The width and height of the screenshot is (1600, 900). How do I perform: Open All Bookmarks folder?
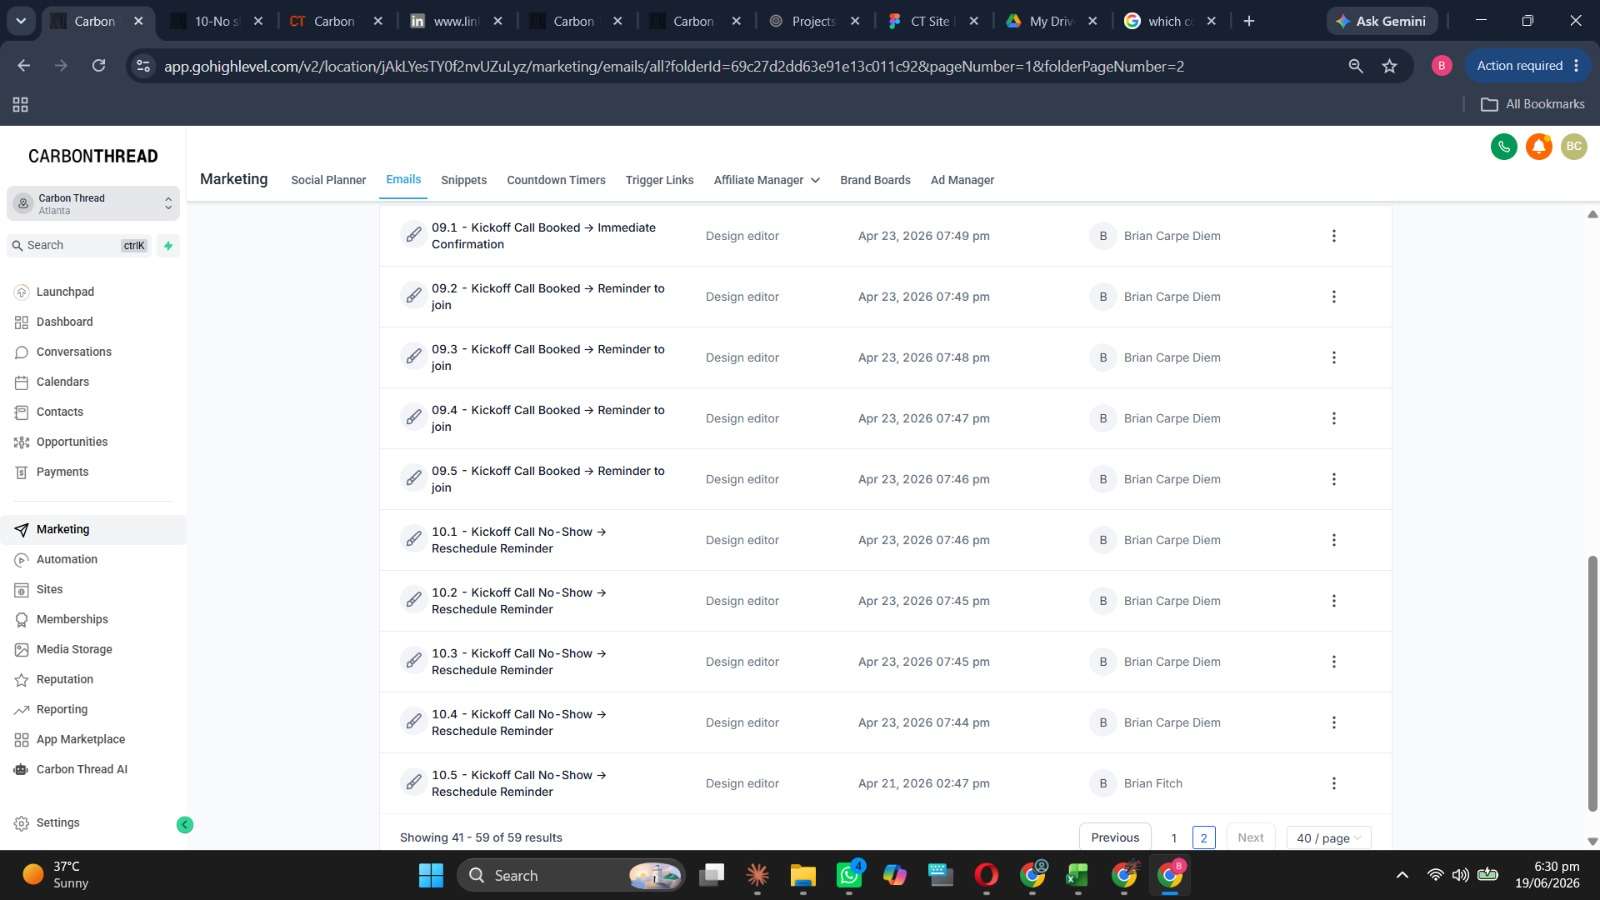1533,104
